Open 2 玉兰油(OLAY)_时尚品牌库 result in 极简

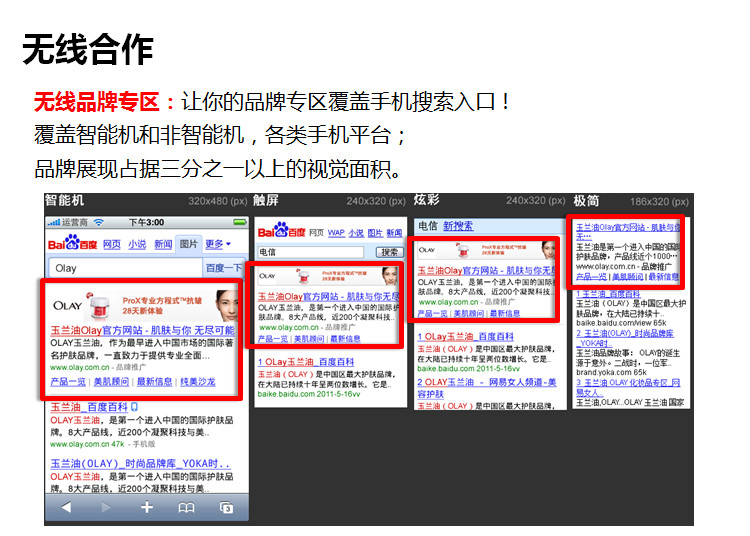coord(625,338)
